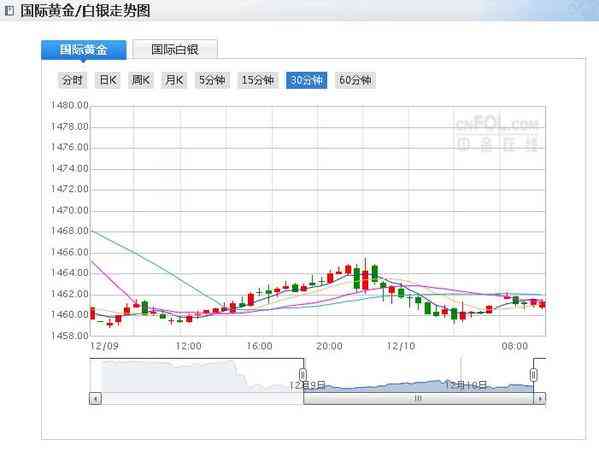The width and height of the screenshot is (599, 451).
Task: Click the right range selector handle
Action: click(534, 375)
